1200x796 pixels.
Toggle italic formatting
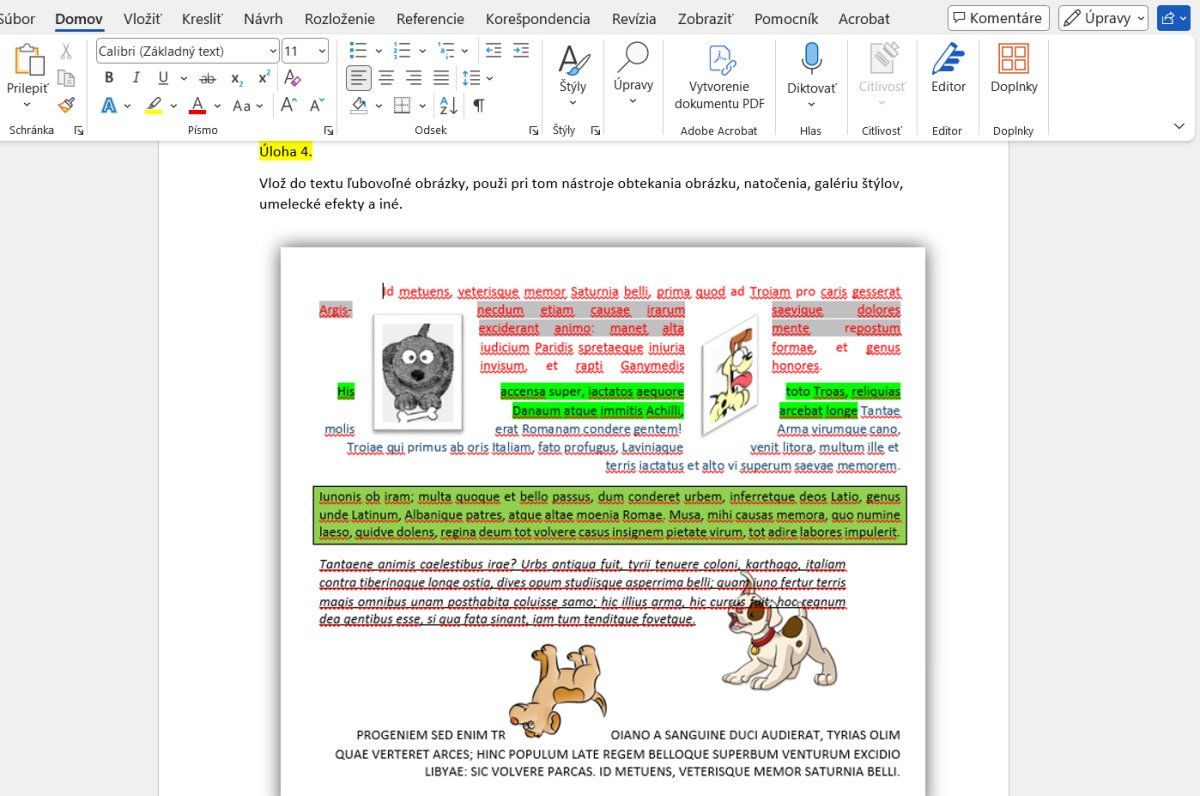coord(136,78)
